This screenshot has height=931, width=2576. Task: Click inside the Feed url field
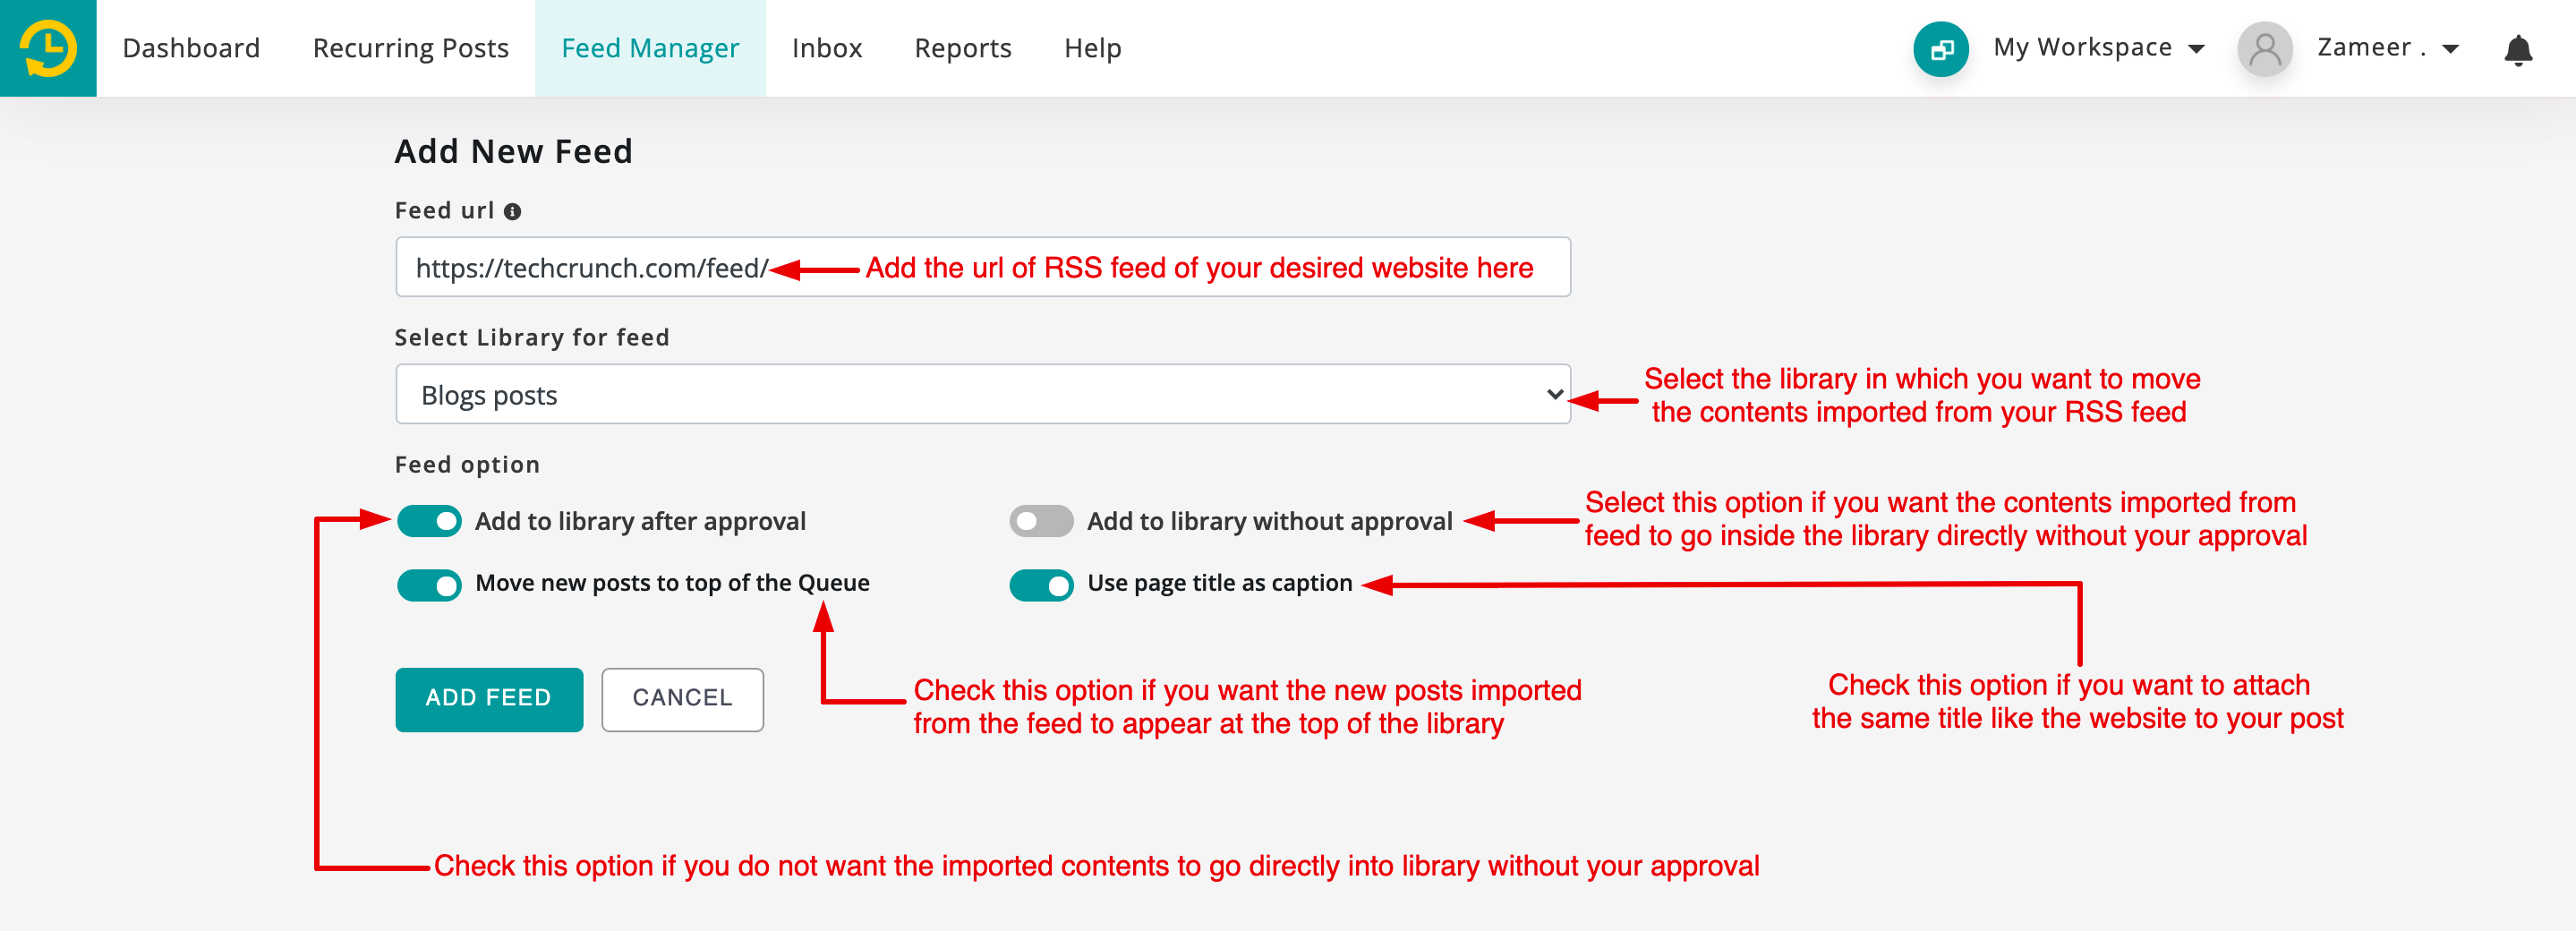(x=982, y=267)
